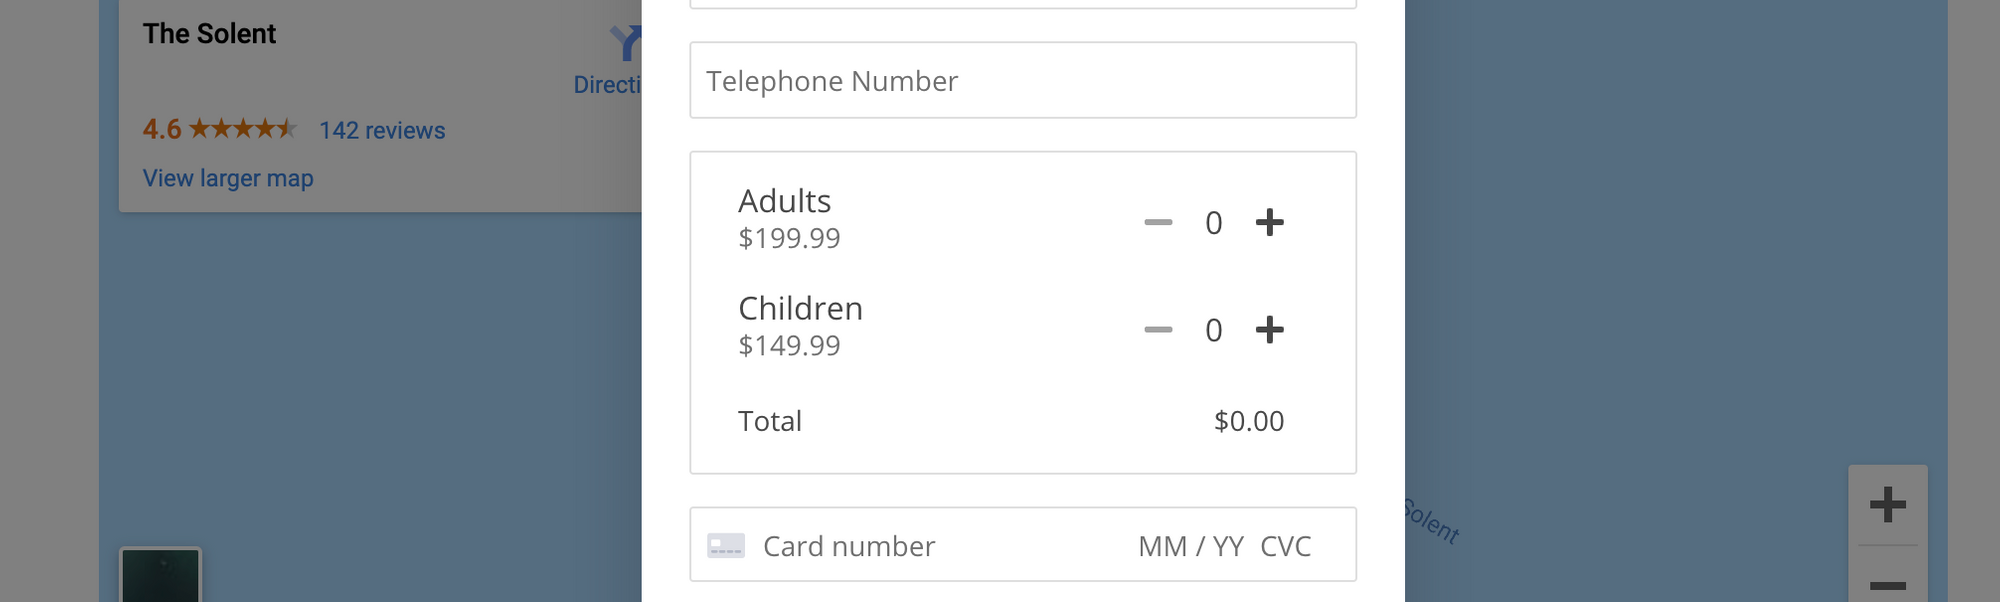Open View larger map link
Viewport: 2000px width, 602px height.
tap(228, 178)
